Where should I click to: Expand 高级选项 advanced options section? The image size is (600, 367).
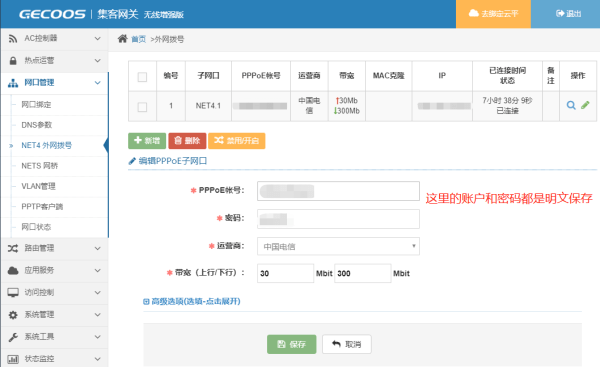coord(192,302)
